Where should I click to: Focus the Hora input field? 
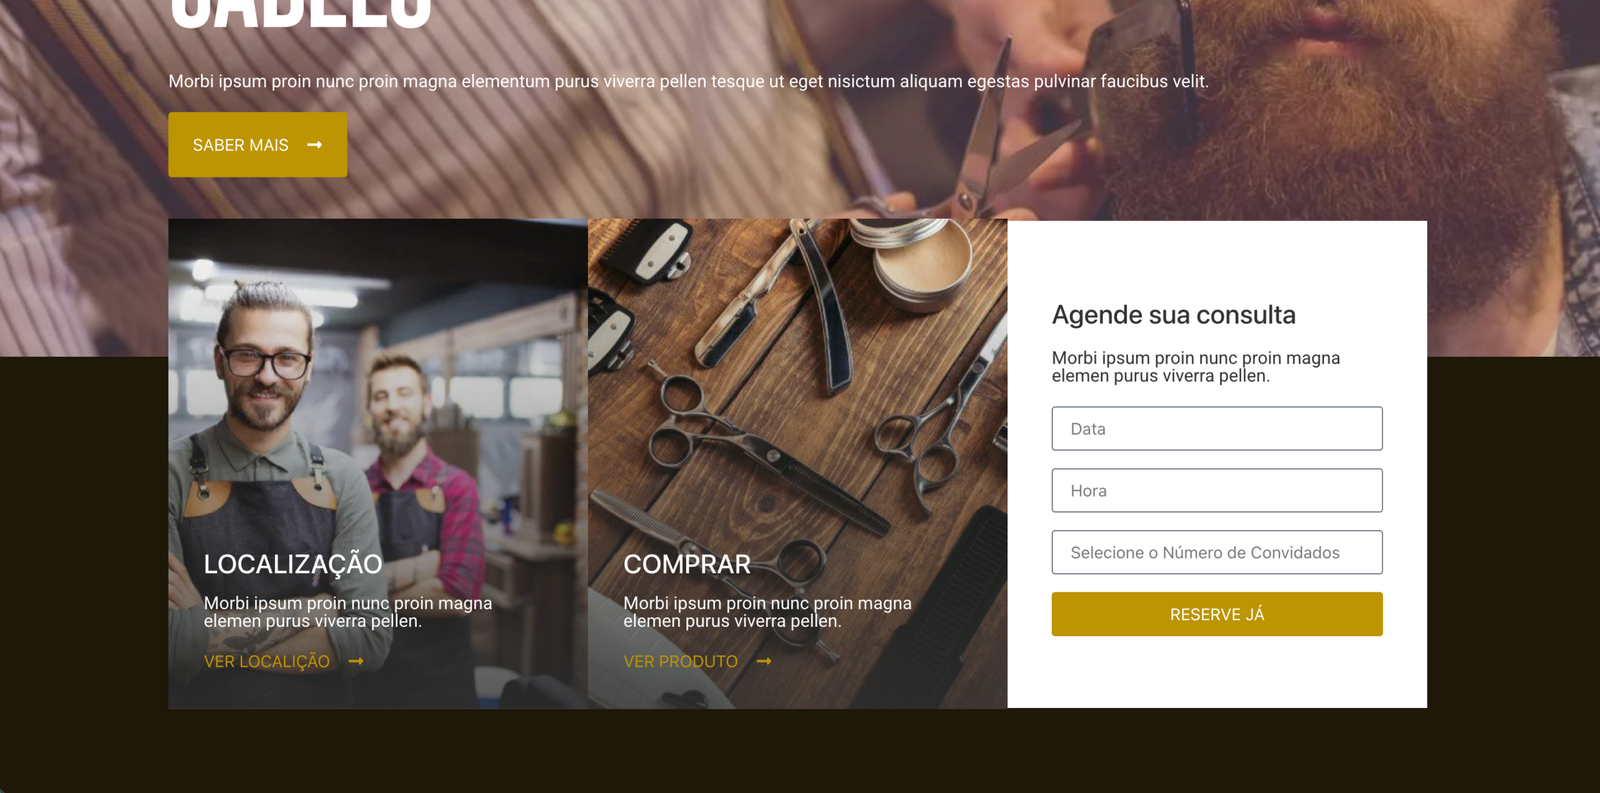pyautogui.click(x=1217, y=490)
